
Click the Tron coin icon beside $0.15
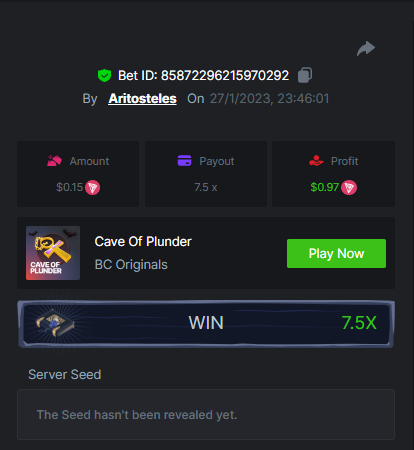tap(92, 187)
